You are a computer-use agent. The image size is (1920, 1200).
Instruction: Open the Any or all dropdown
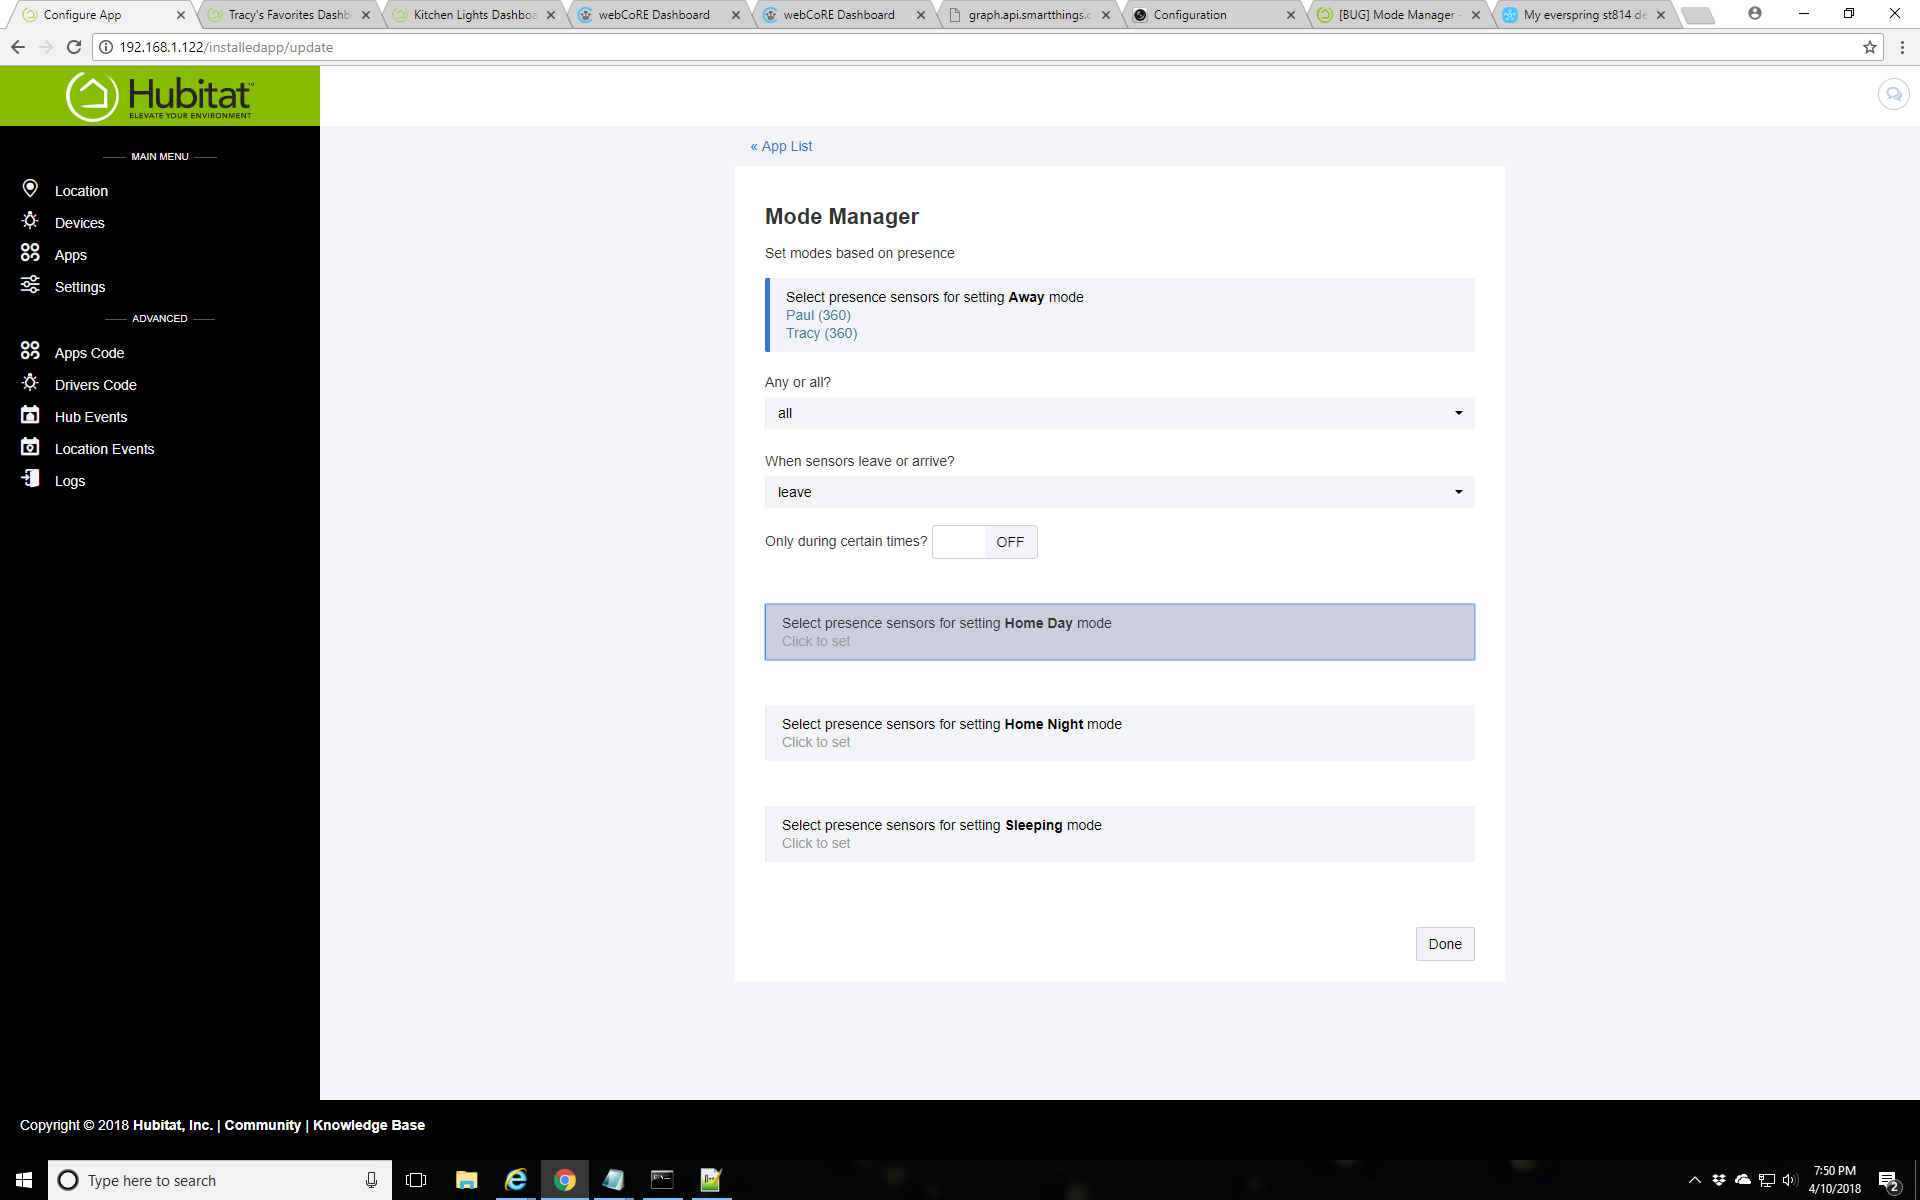pos(1119,413)
